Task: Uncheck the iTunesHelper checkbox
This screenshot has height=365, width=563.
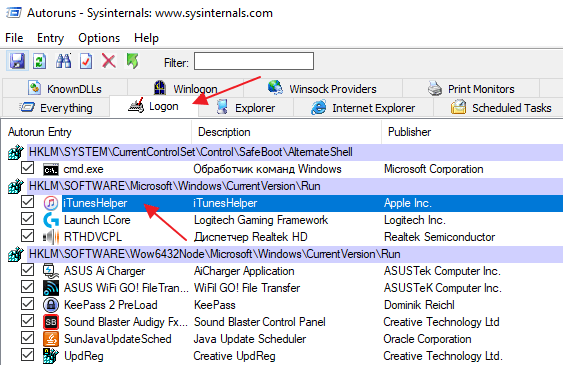Action: [27, 202]
